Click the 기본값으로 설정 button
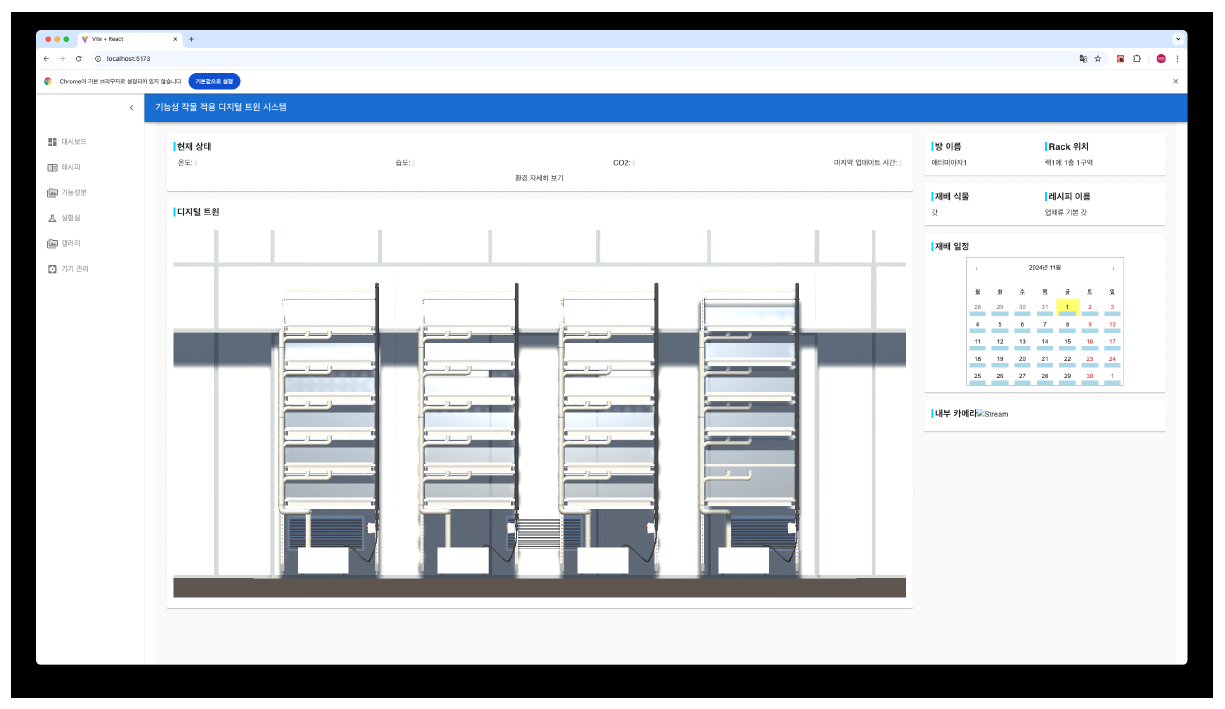 click(214, 81)
